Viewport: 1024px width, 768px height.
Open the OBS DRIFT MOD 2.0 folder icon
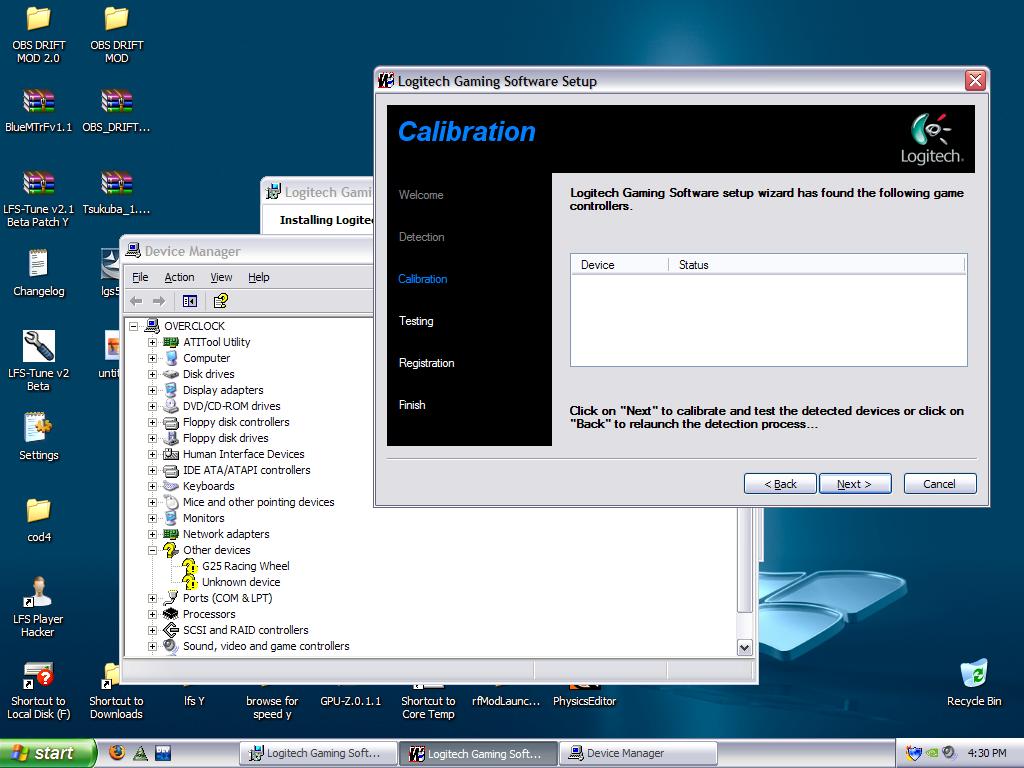pos(39,19)
